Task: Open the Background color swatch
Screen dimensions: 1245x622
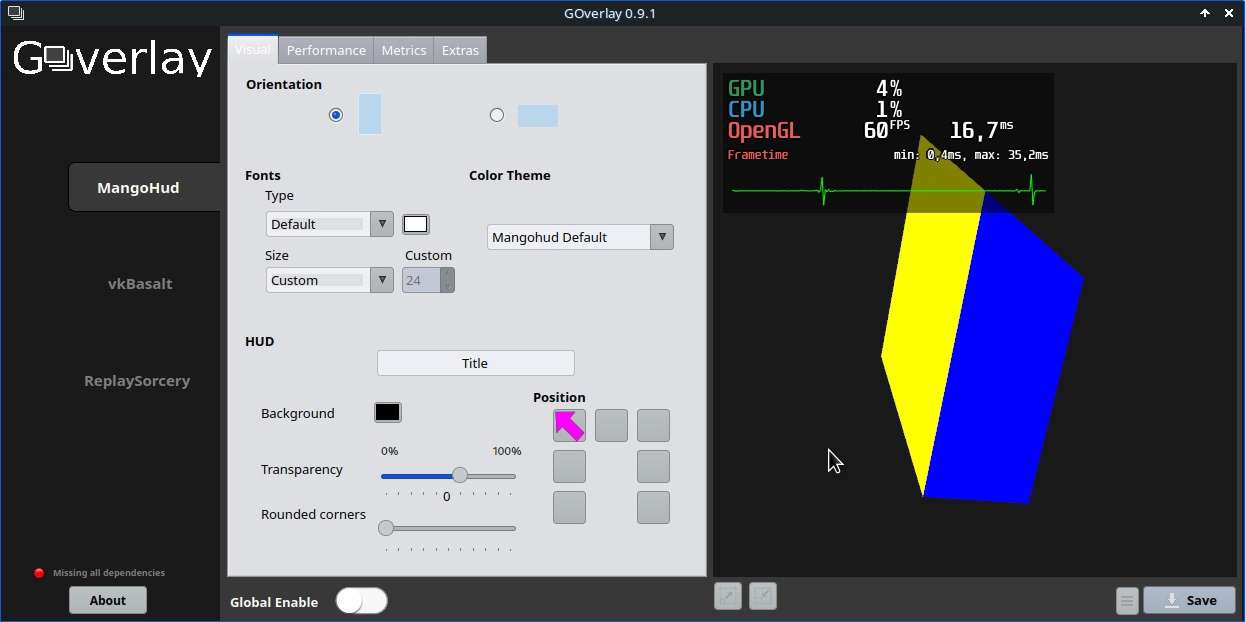Action: (x=387, y=412)
